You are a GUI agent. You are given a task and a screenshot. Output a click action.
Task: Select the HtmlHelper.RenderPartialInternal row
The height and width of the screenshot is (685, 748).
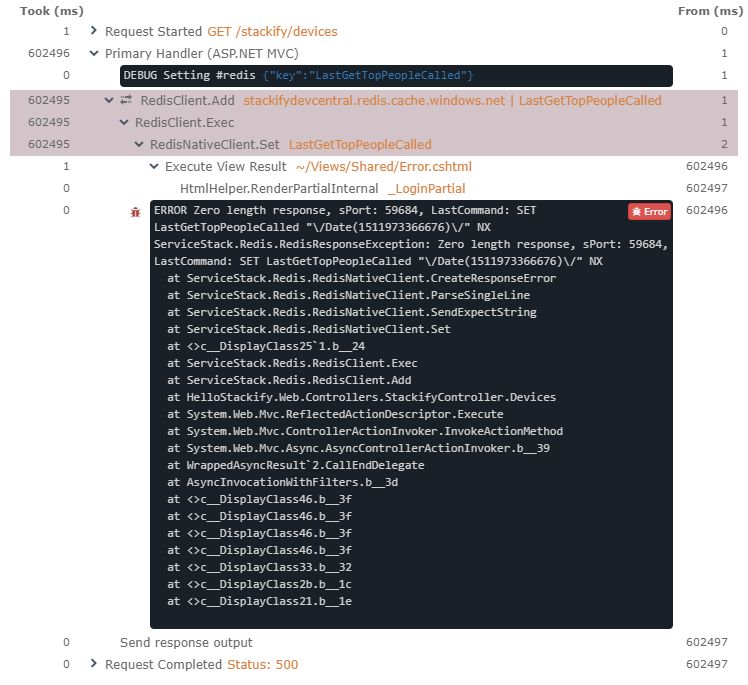(279, 188)
